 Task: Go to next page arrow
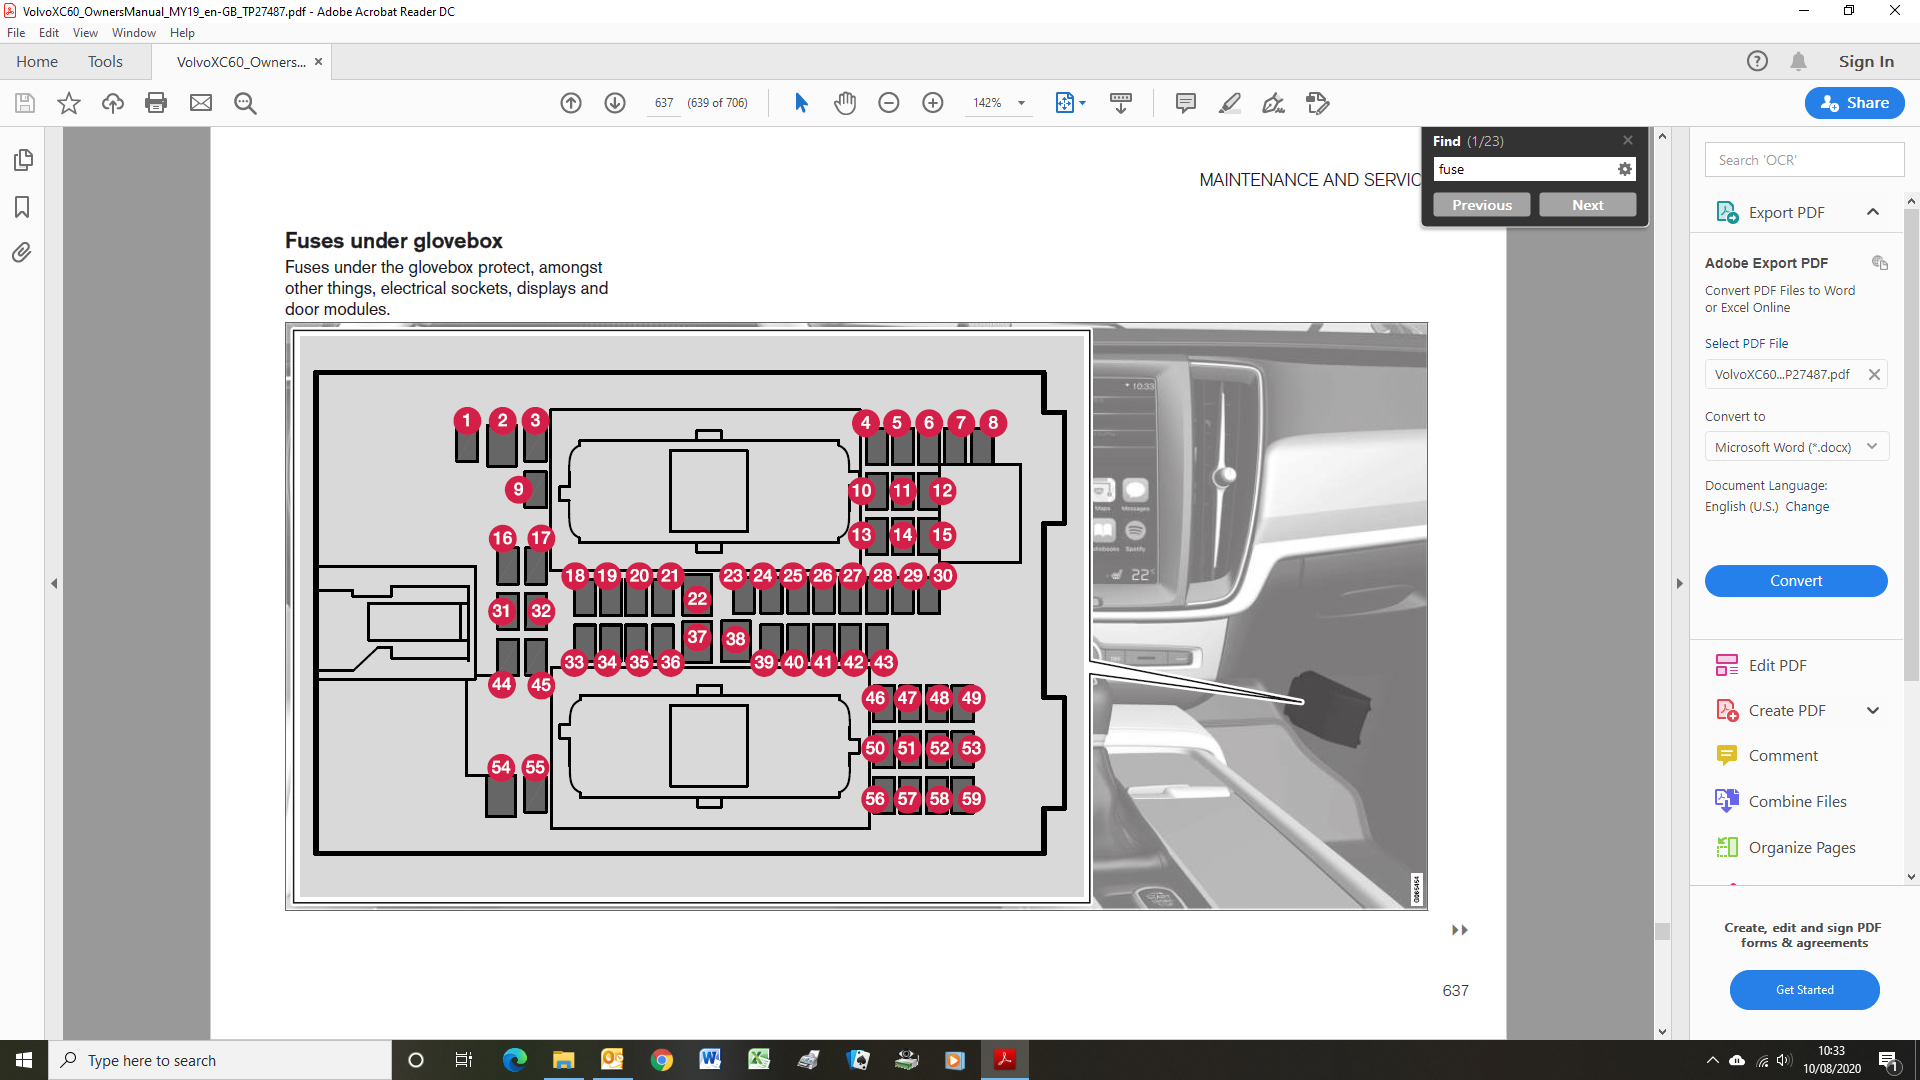pyautogui.click(x=615, y=103)
